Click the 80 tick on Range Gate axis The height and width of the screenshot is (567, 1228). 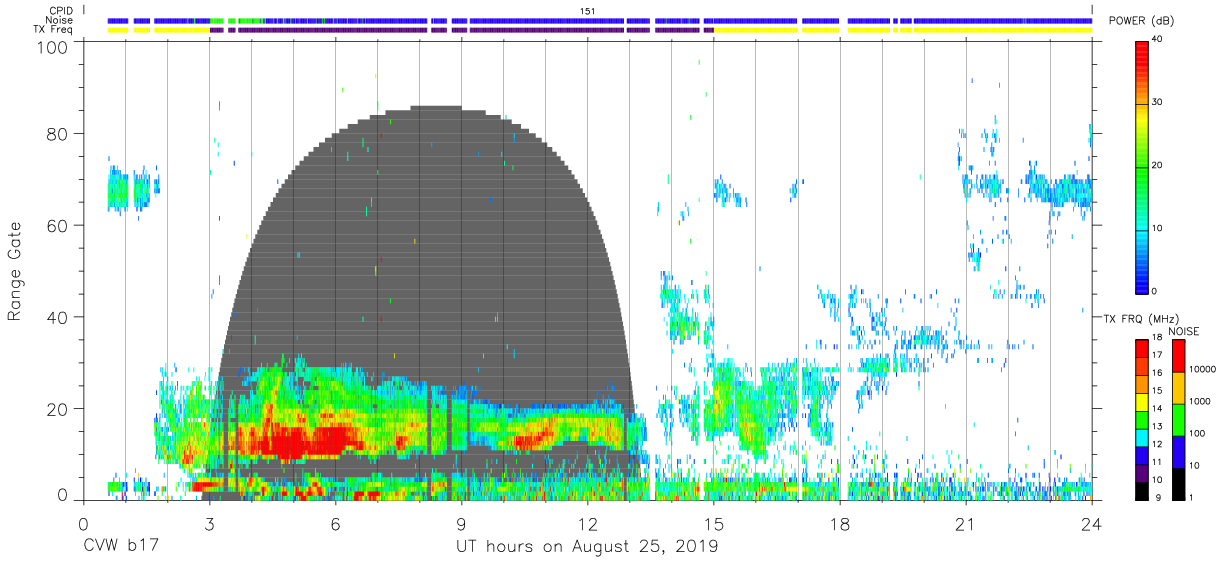57,134
